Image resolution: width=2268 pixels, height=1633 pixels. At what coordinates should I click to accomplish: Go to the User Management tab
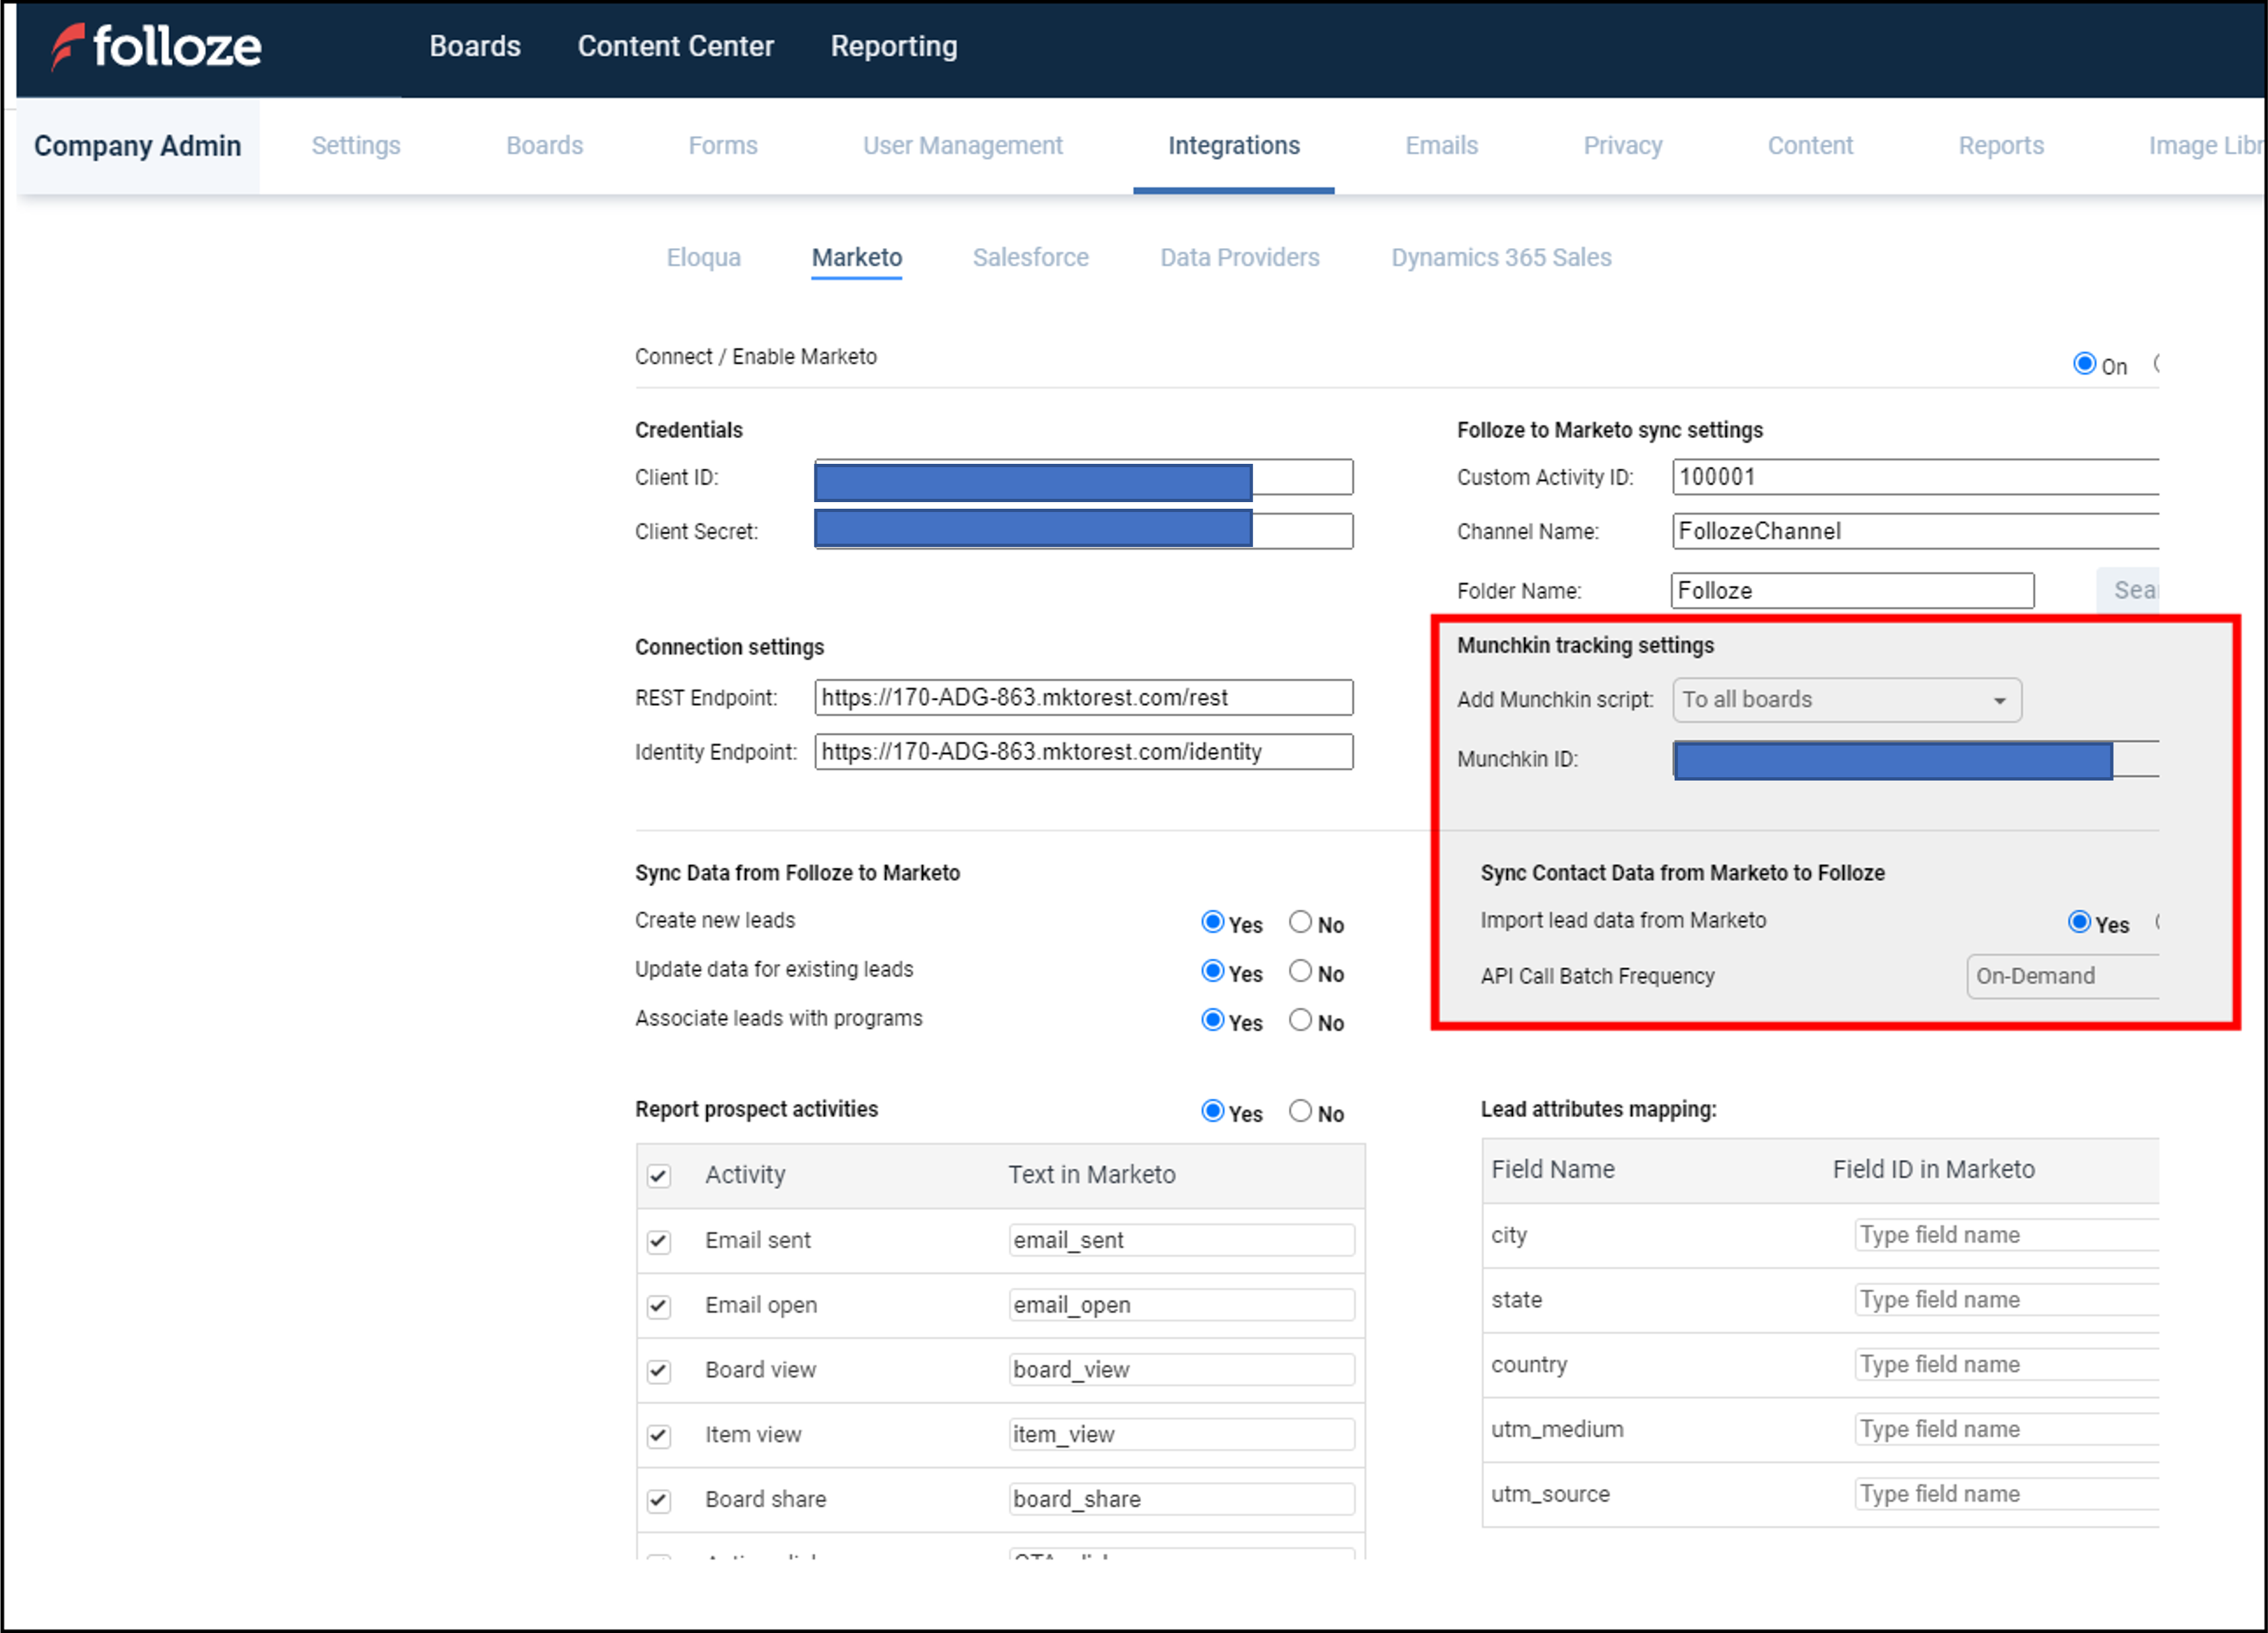coord(962,146)
